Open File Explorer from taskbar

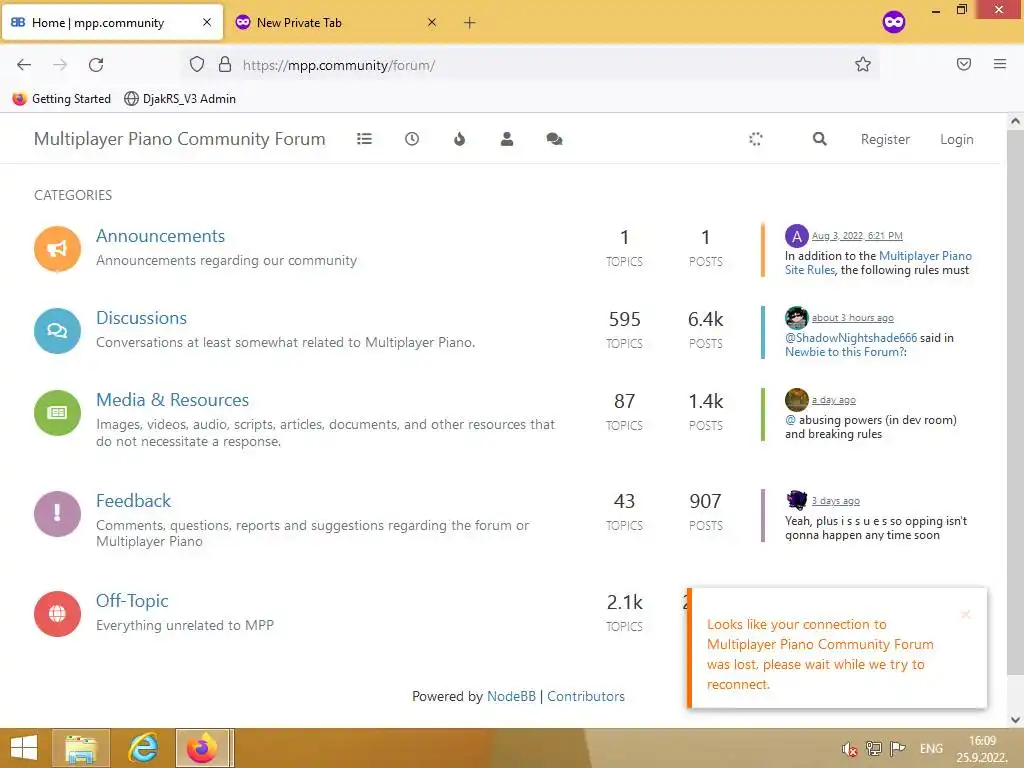80,748
